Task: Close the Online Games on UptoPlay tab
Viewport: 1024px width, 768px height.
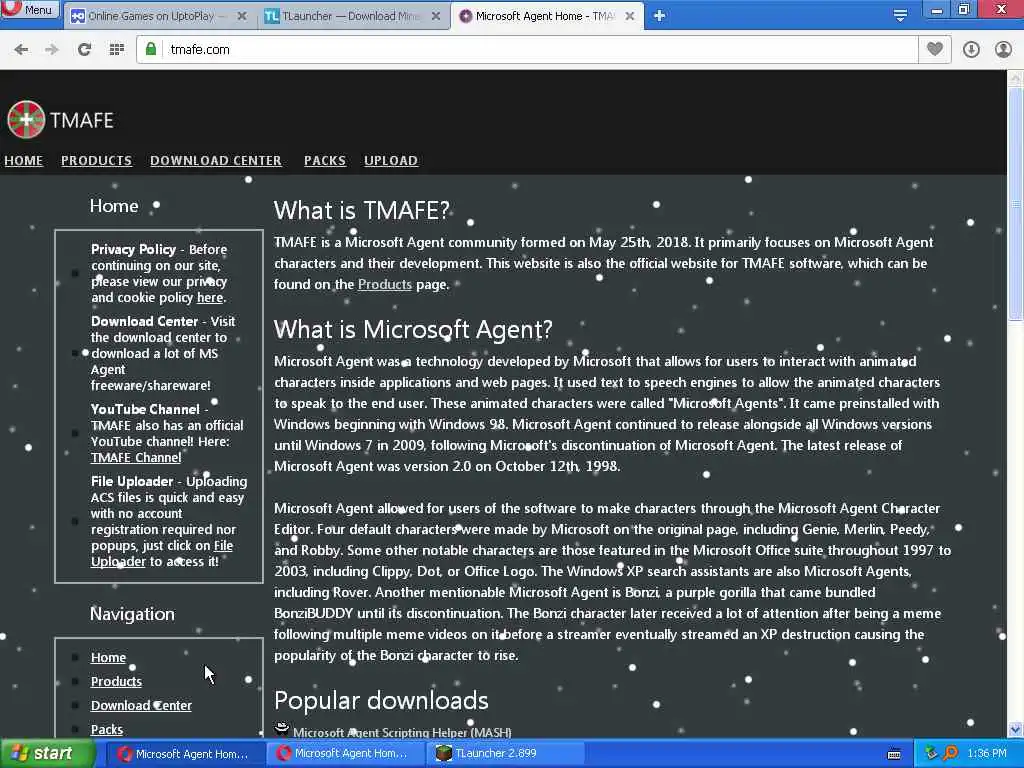Action: tap(242, 16)
